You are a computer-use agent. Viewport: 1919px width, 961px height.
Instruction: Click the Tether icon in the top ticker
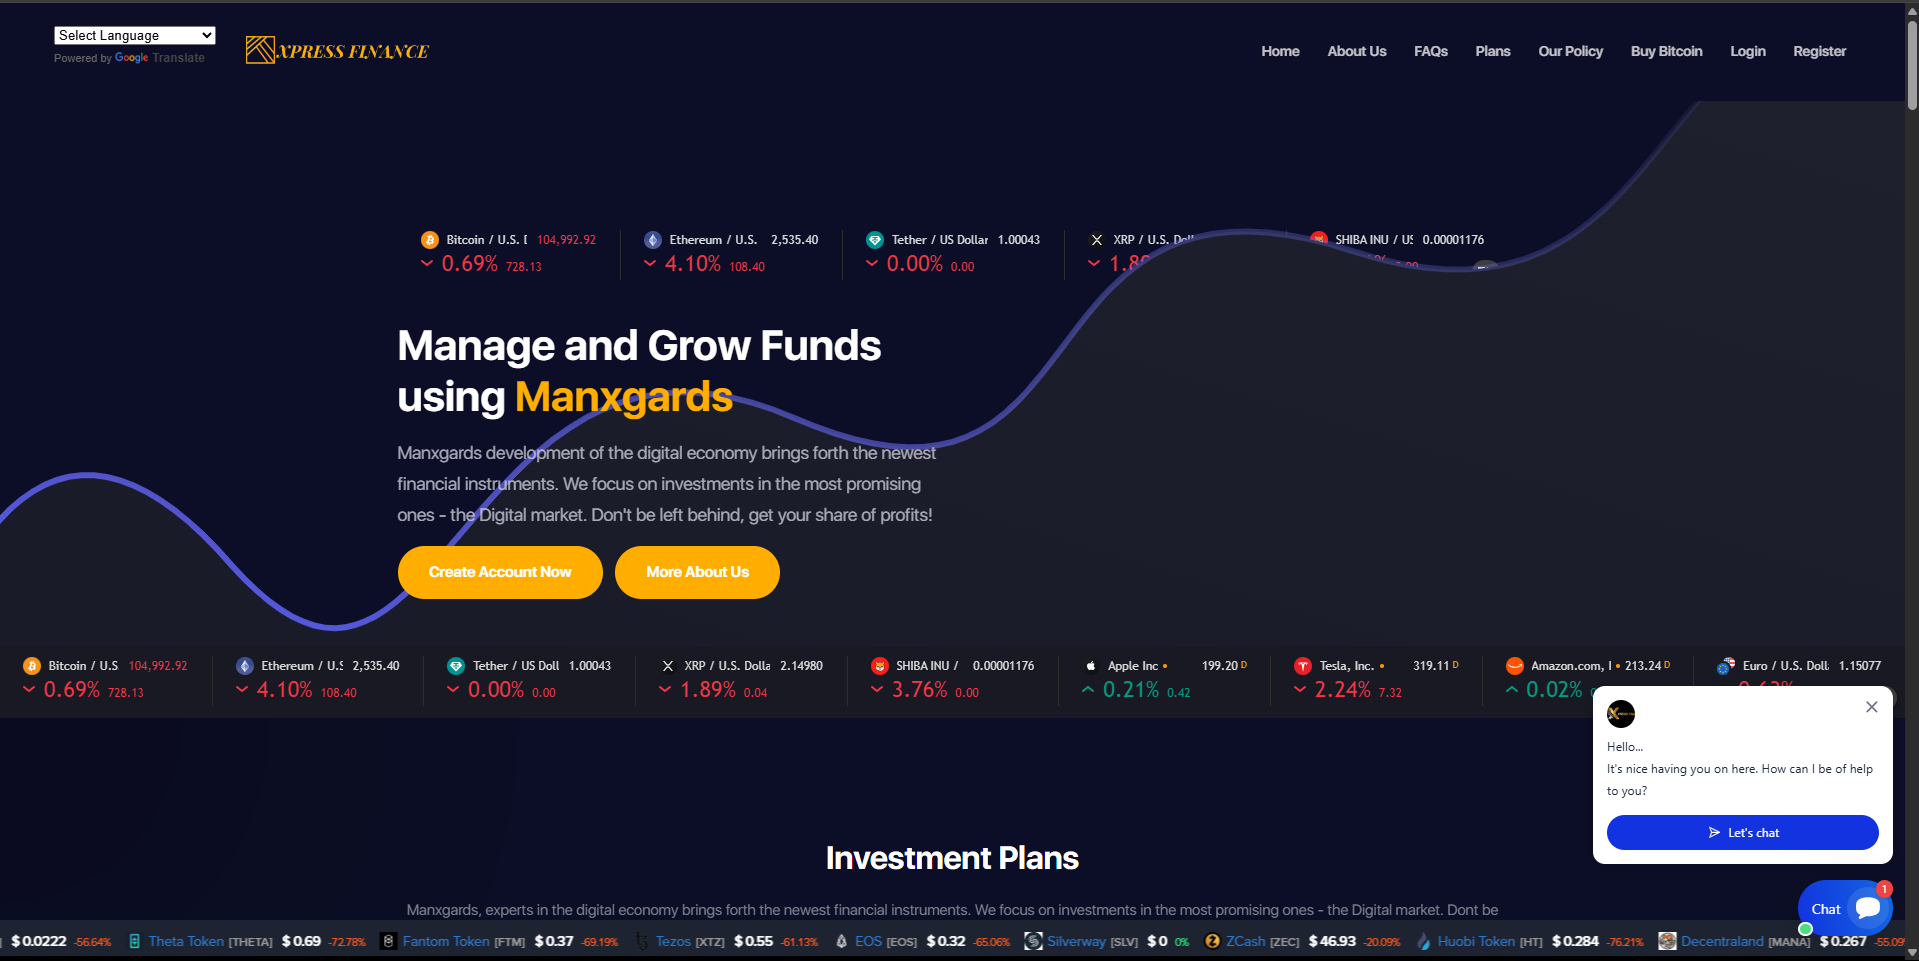click(x=875, y=240)
